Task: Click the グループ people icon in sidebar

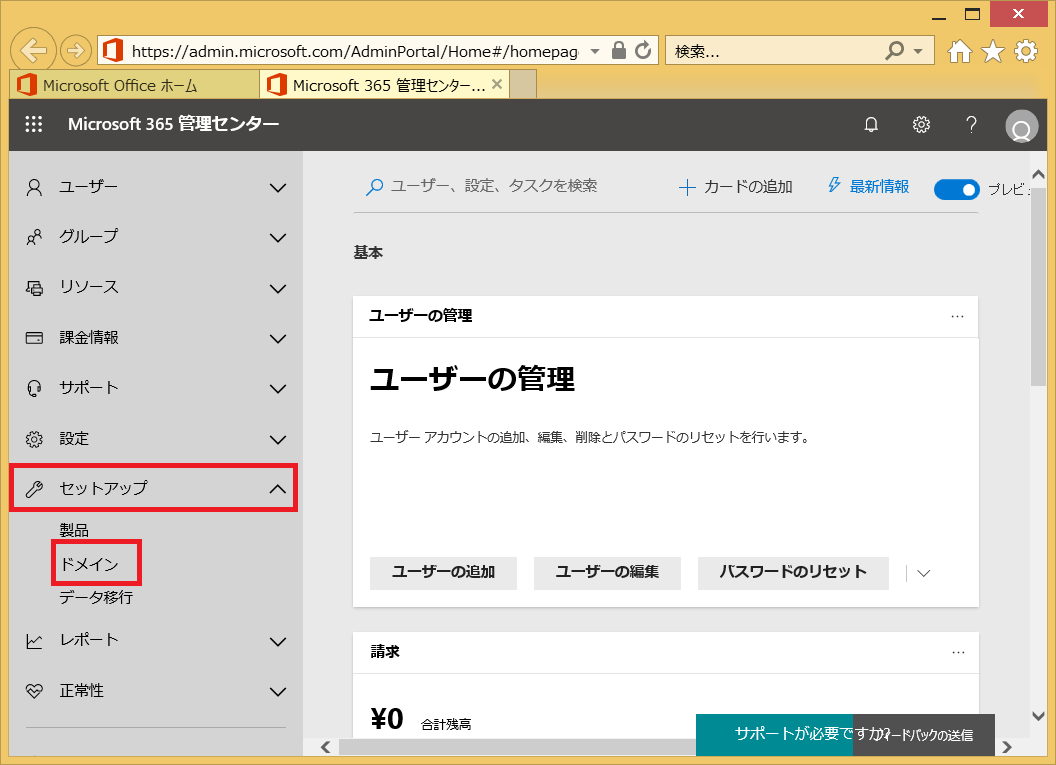Action: [34, 237]
